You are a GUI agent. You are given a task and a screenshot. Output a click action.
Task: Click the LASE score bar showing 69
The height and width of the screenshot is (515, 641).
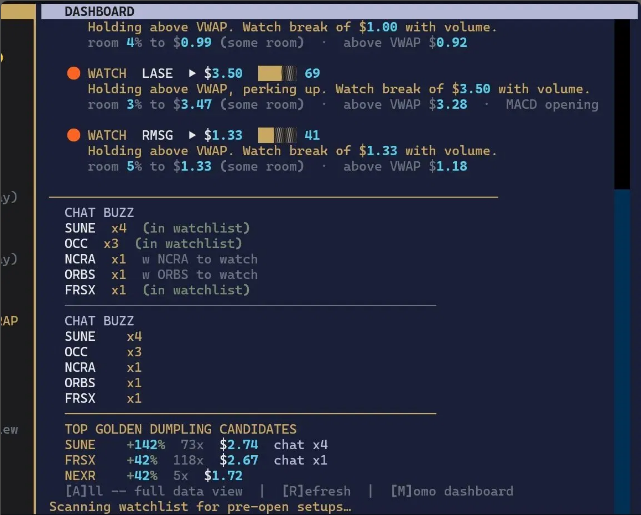[277, 74]
